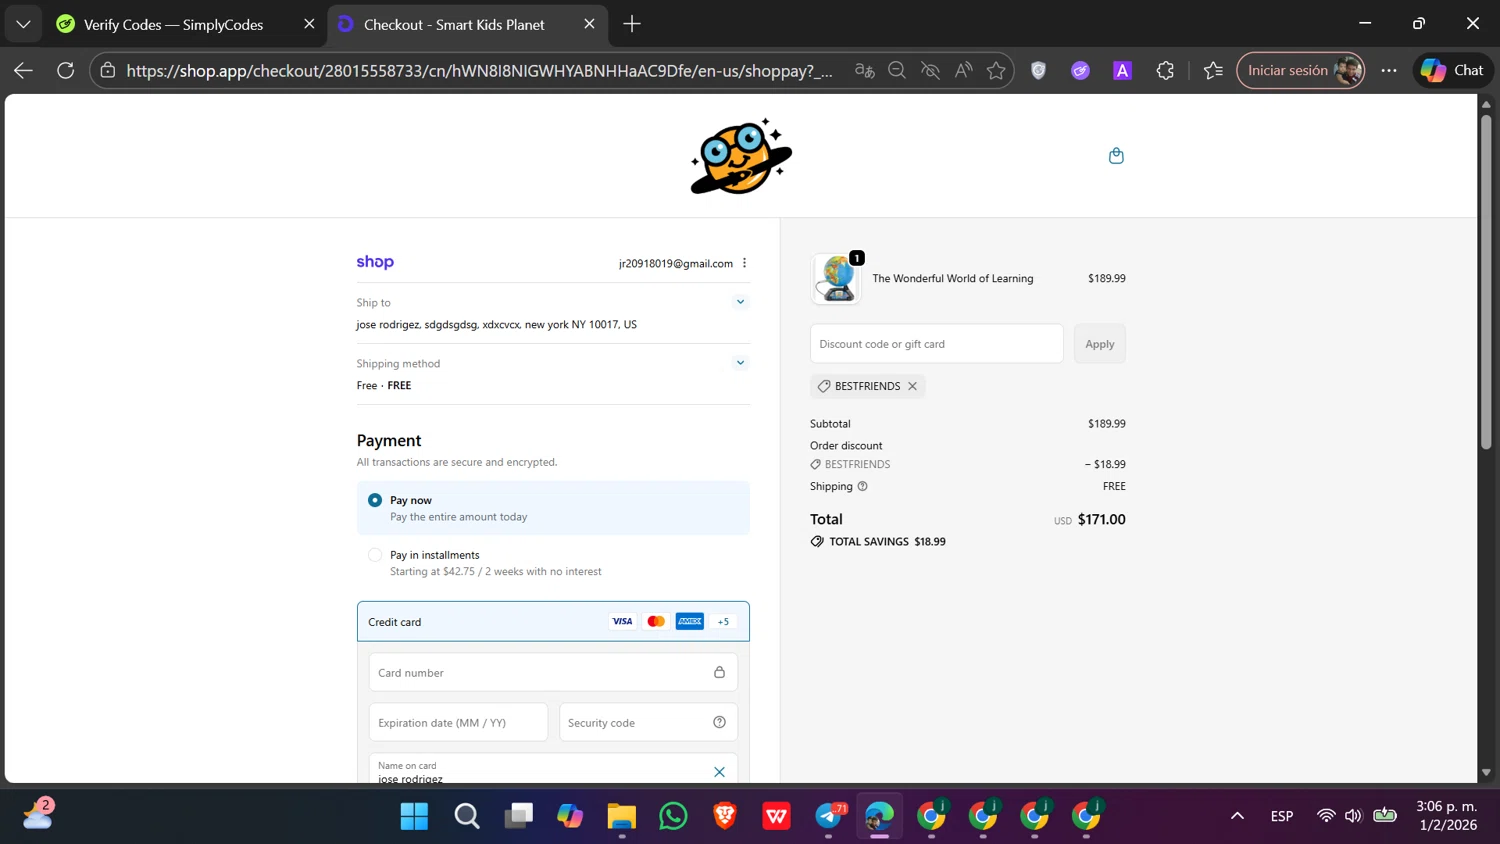The width and height of the screenshot is (1500, 844).
Task: Click the page vertical scrollbar
Action: pos(1486,280)
